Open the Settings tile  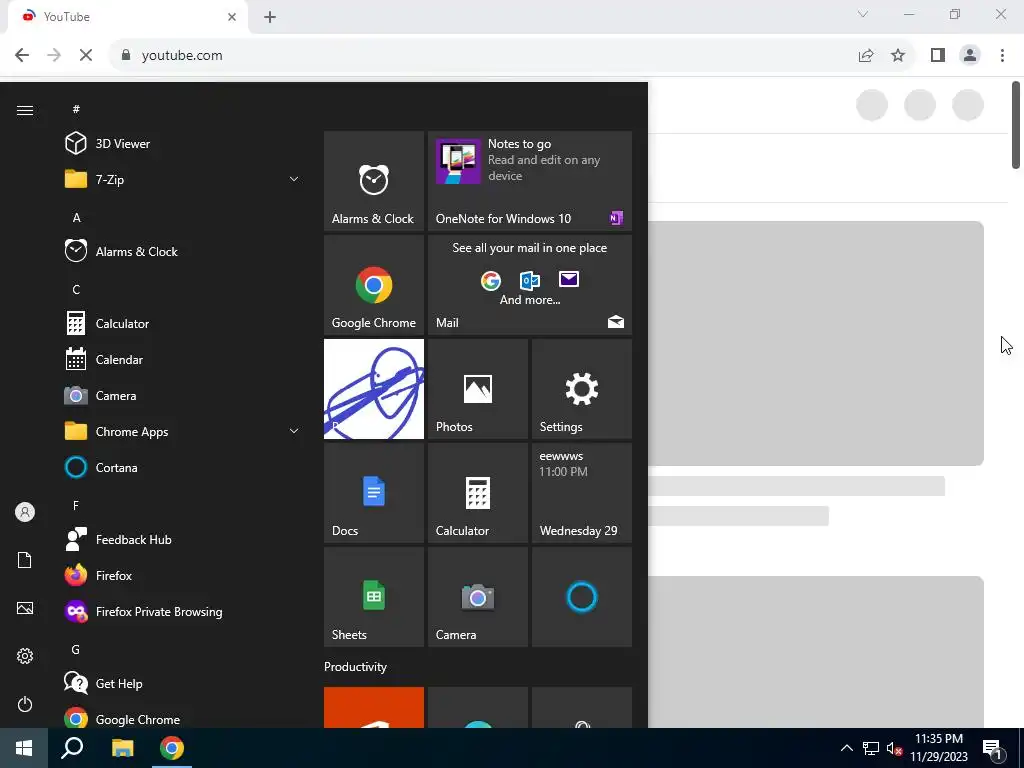[582, 389]
